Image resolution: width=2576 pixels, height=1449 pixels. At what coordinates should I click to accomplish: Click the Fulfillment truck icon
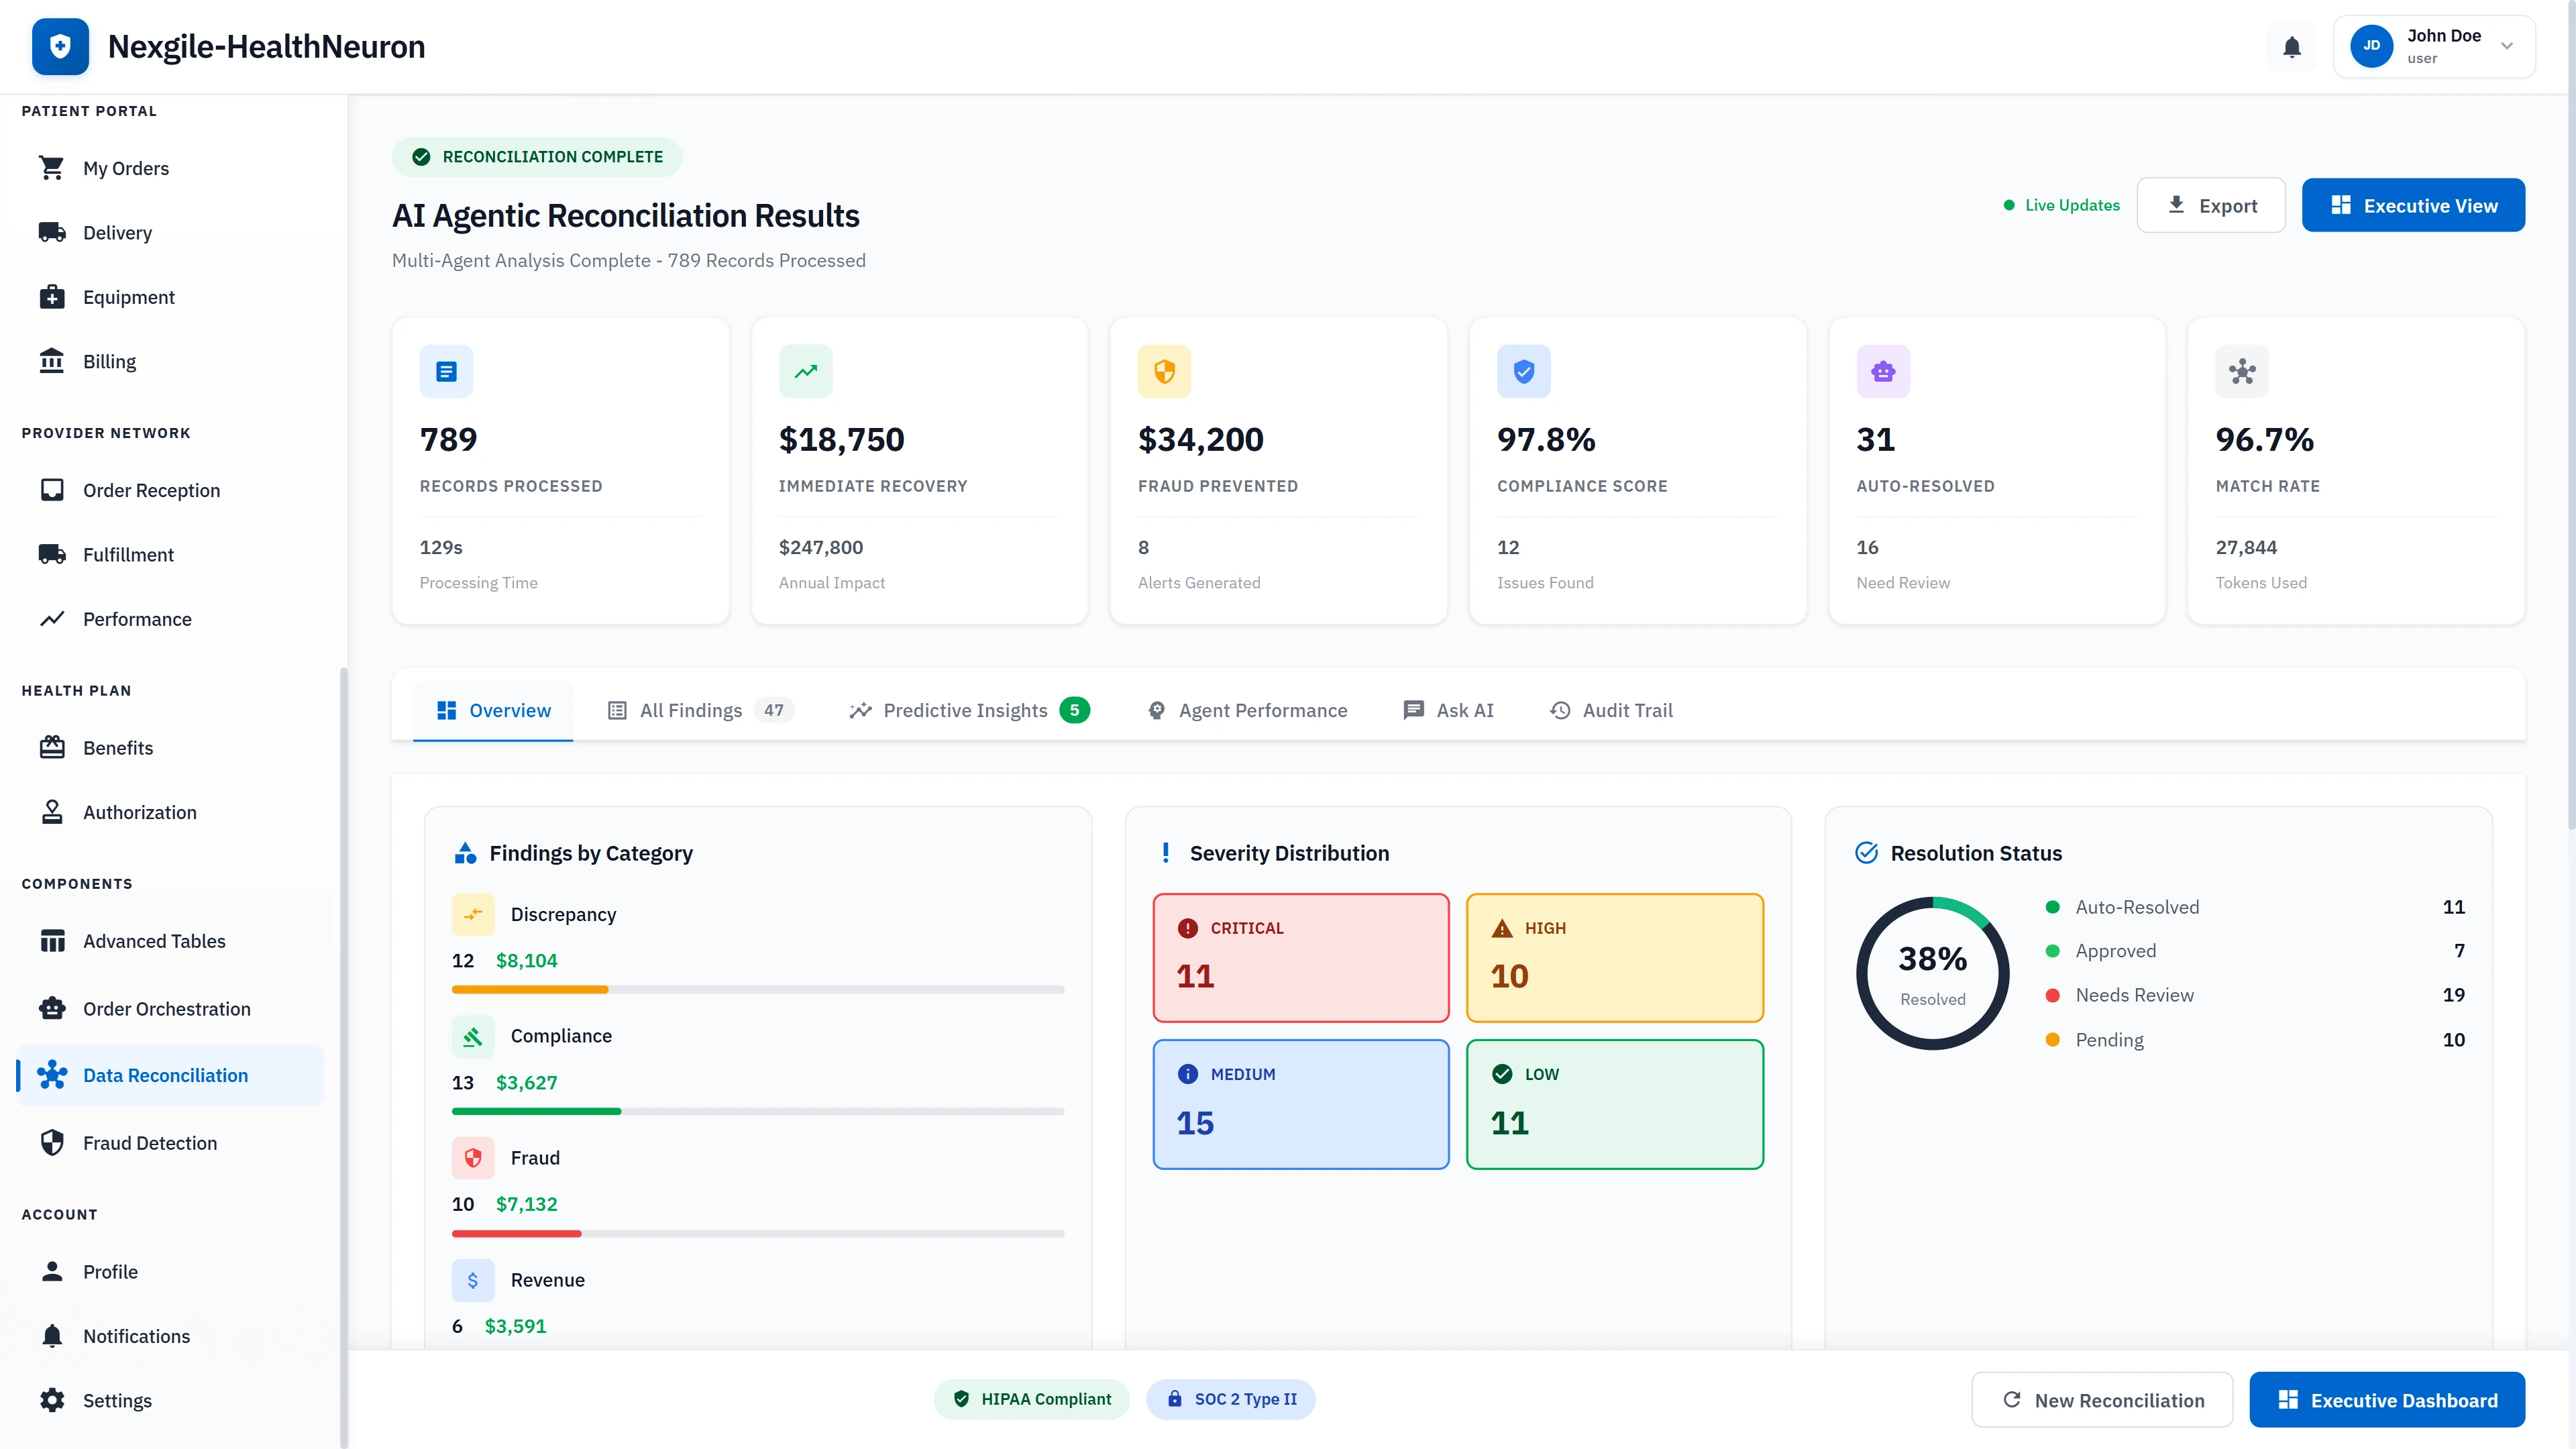(52, 554)
